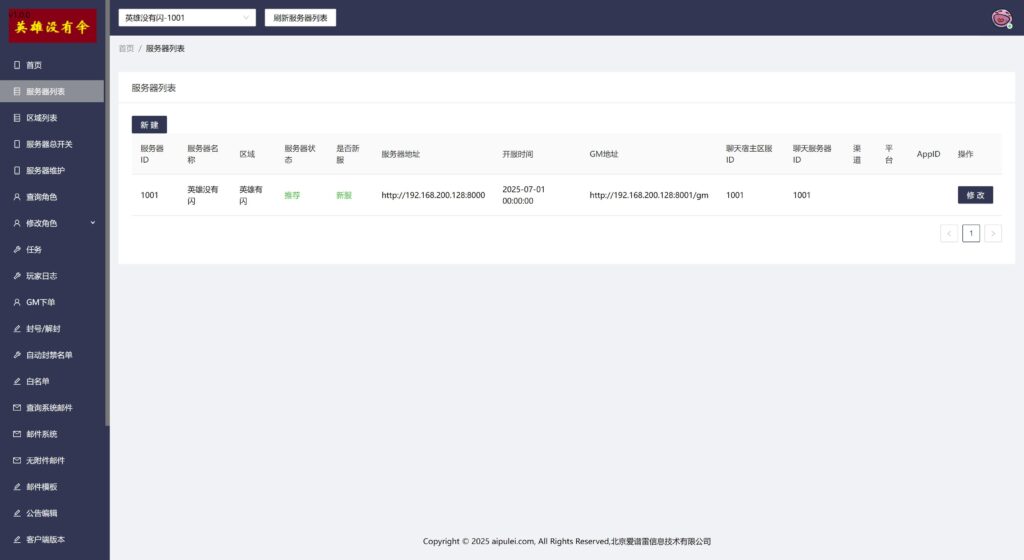Select page 1 in pagination
The height and width of the screenshot is (560, 1024).
coord(971,233)
